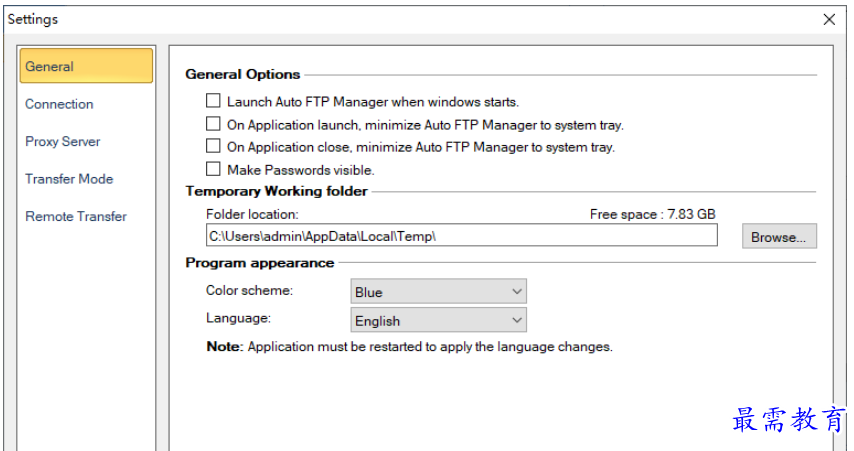Click the Color scheme: label
The image size is (854, 451).
tap(249, 290)
